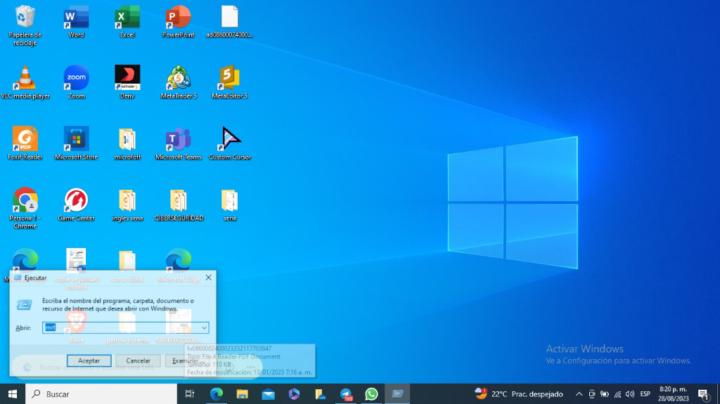Click the Examinar button in Ejecutar dialog
720x404 pixels.
185,361
